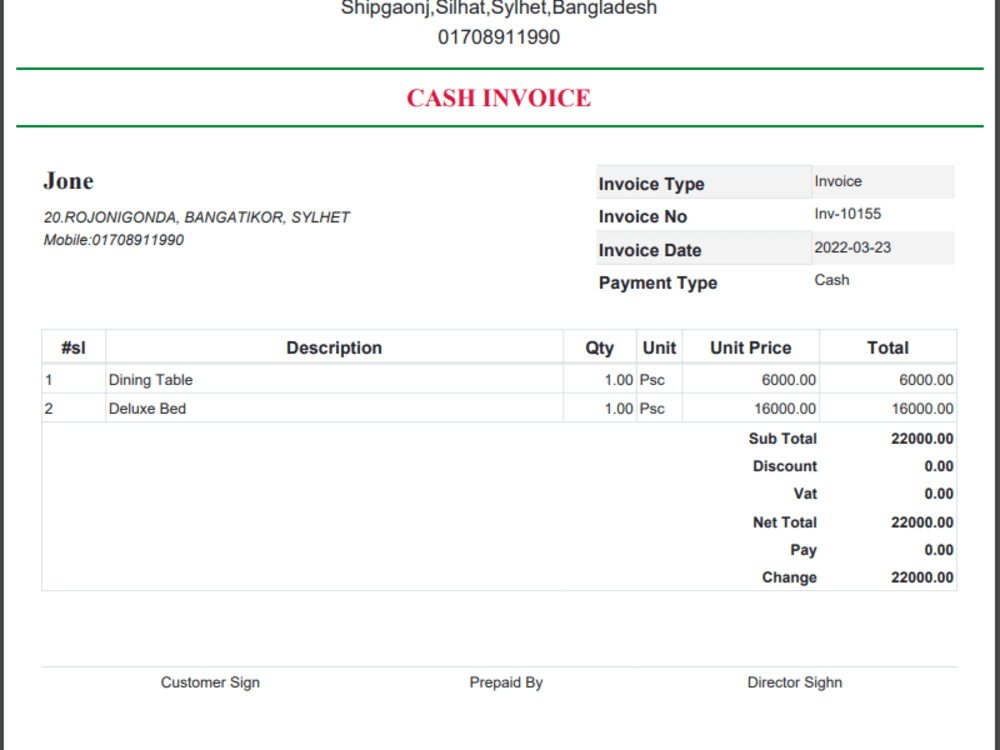
Task: Select address 20.ROJONIGONDA, BANGATIKOR, SYLHET
Action: click(196, 217)
